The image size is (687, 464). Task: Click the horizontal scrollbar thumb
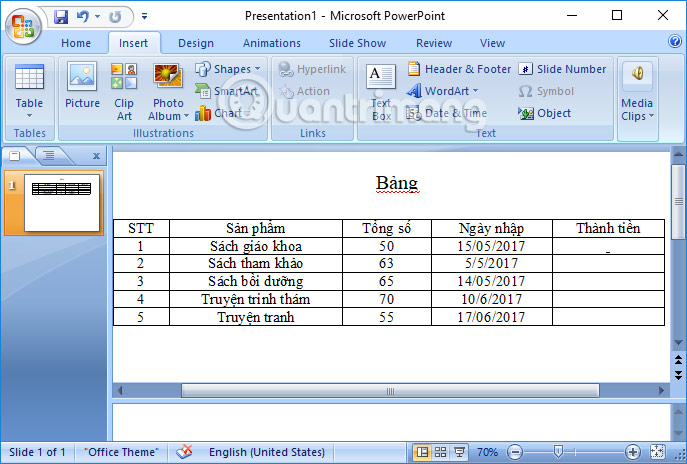pos(390,390)
